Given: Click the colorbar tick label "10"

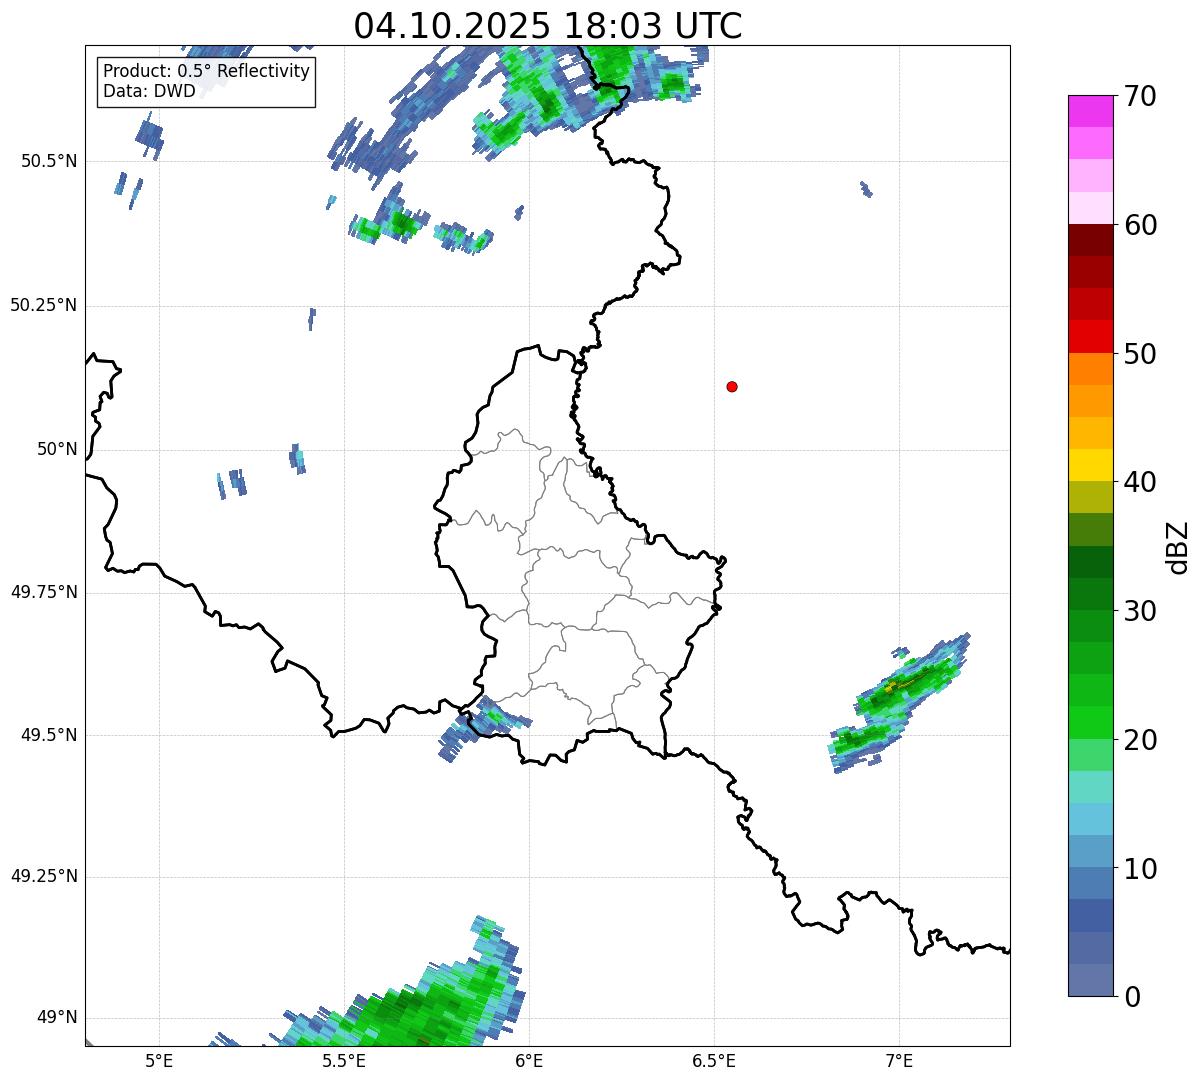Looking at the screenshot, I should pos(1140,869).
